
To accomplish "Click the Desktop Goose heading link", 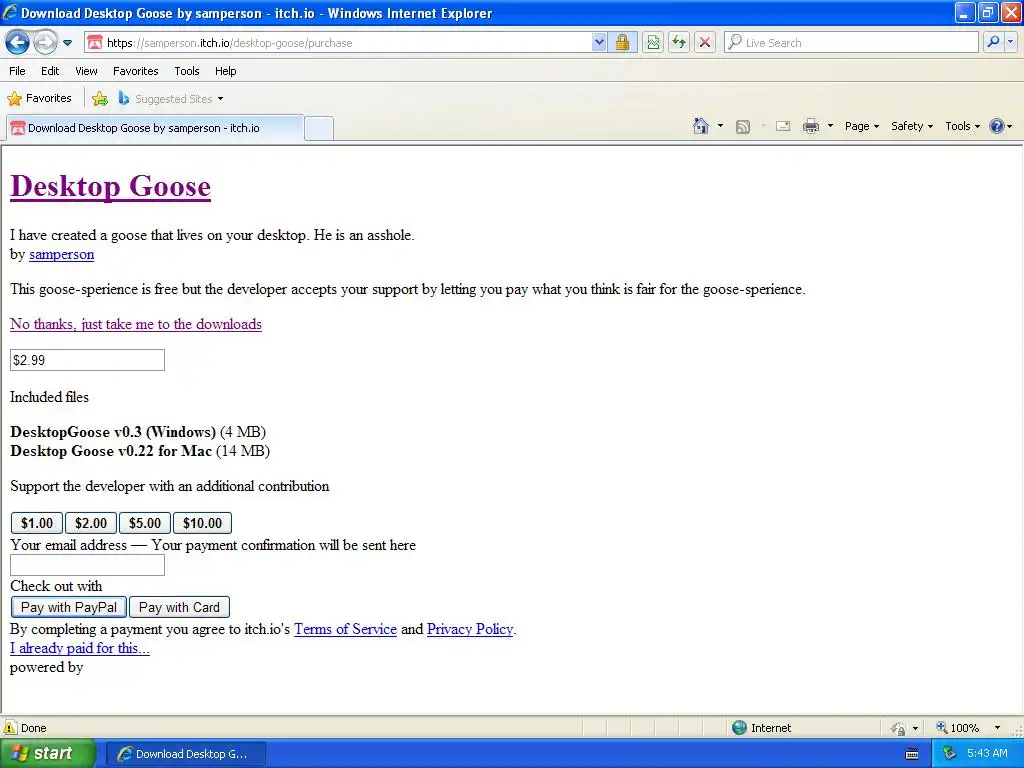I will pyautogui.click(x=110, y=187).
